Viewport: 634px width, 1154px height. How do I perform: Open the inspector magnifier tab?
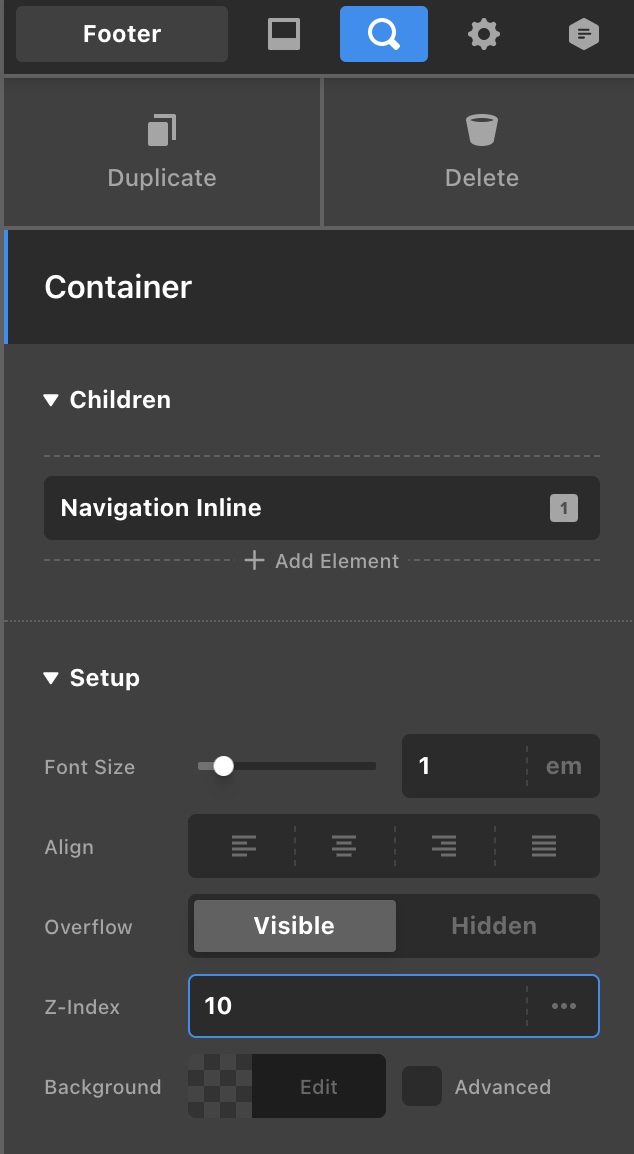pos(384,34)
